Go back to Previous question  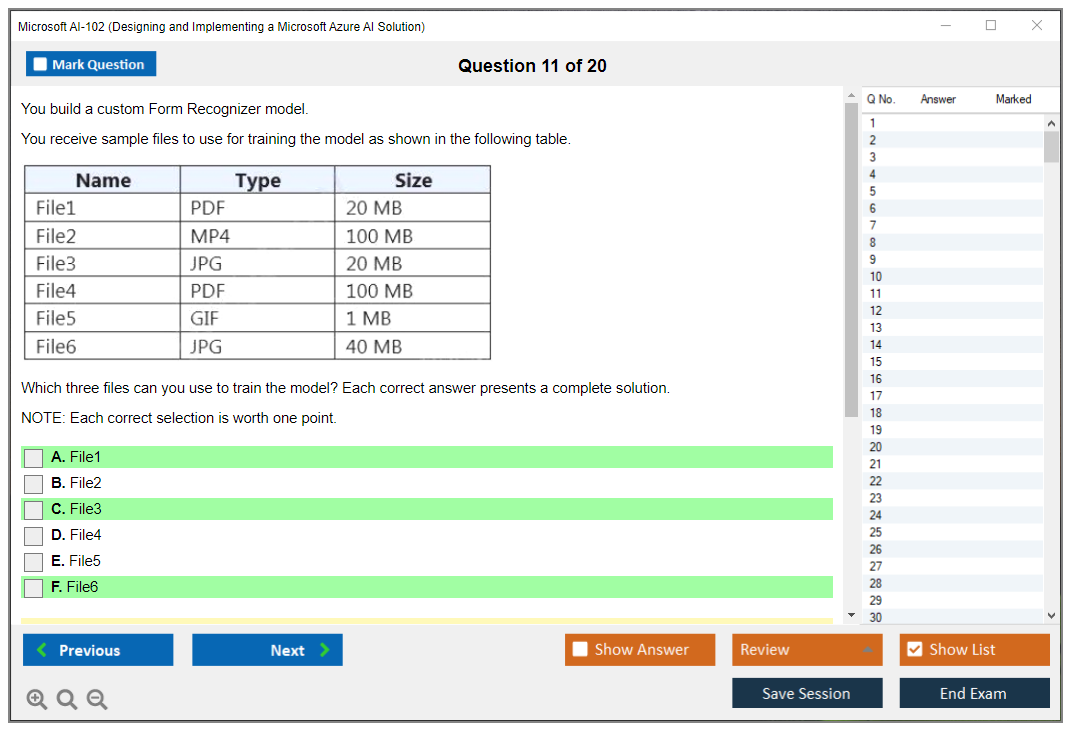click(98, 650)
